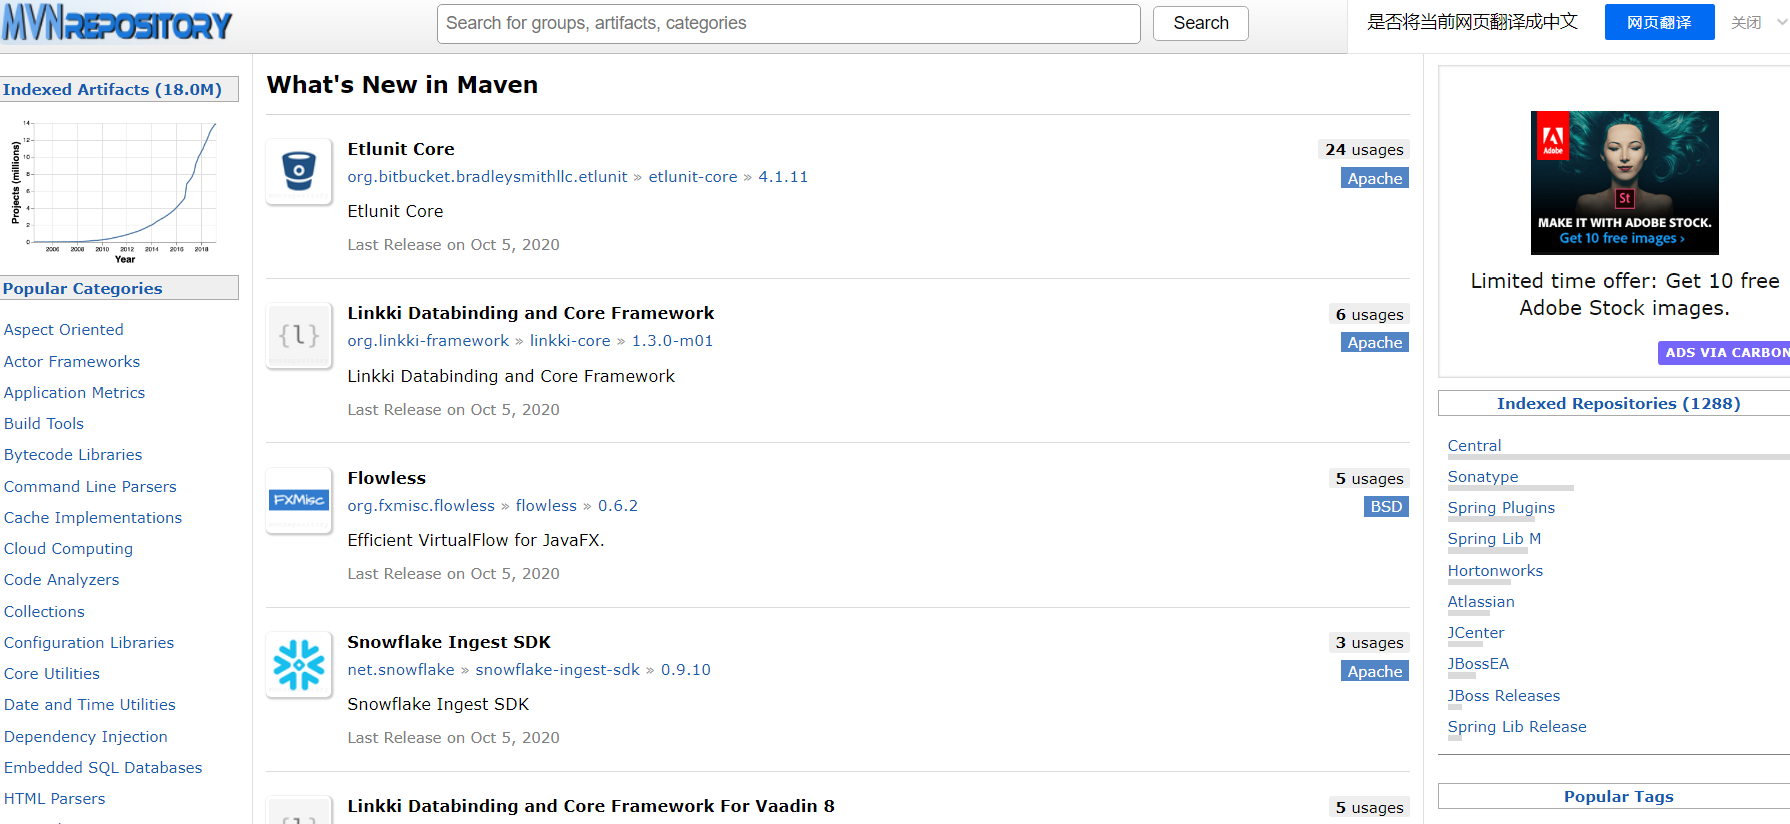1790x824 pixels.
Task: Open the Dependency Injection category
Action: (x=86, y=736)
